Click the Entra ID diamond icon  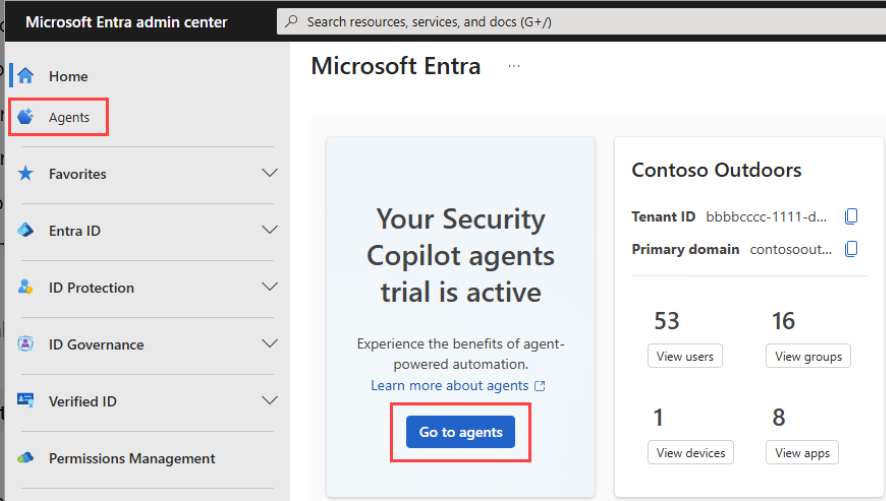click(x=26, y=231)
